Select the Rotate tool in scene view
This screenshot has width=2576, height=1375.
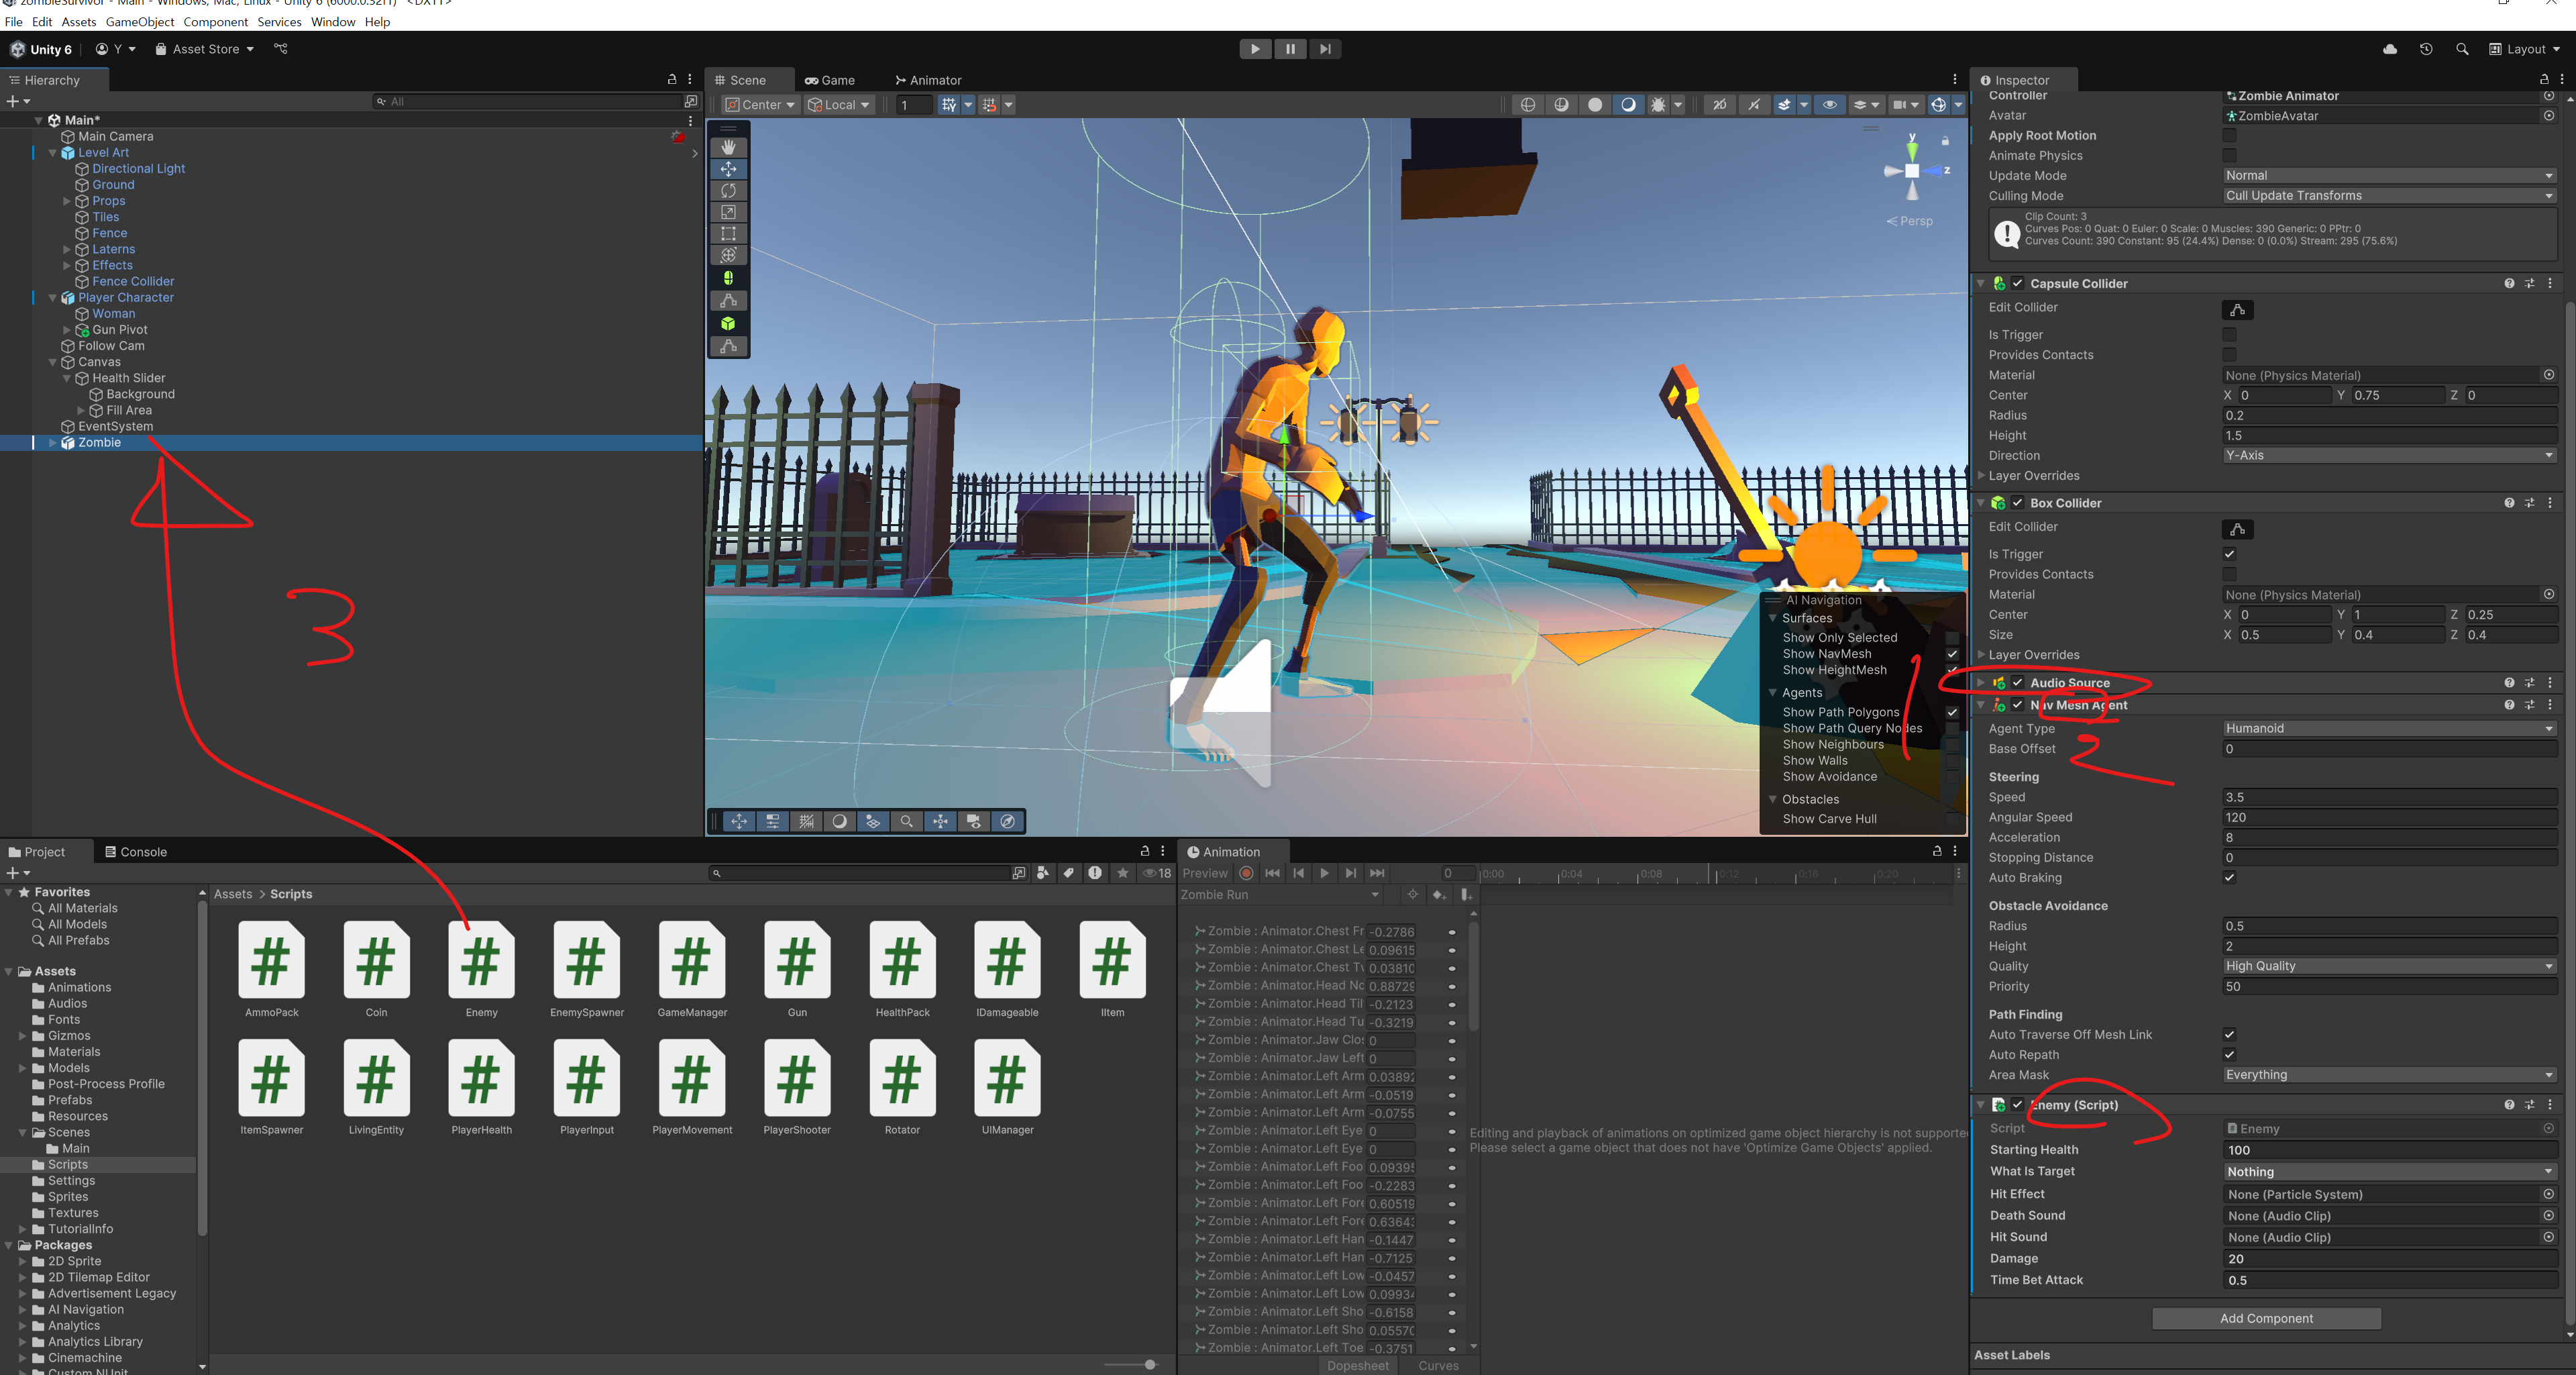coord(728,190)
